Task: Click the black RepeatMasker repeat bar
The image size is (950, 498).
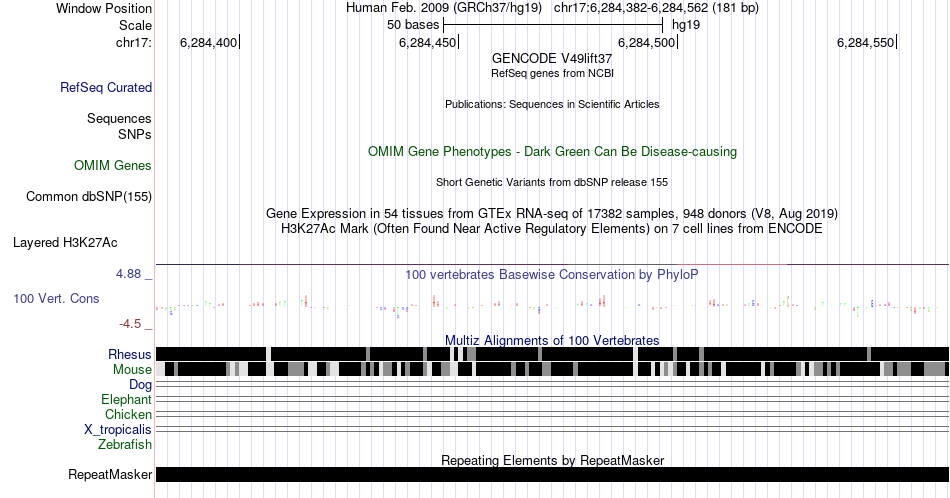Action: point(552,474)
